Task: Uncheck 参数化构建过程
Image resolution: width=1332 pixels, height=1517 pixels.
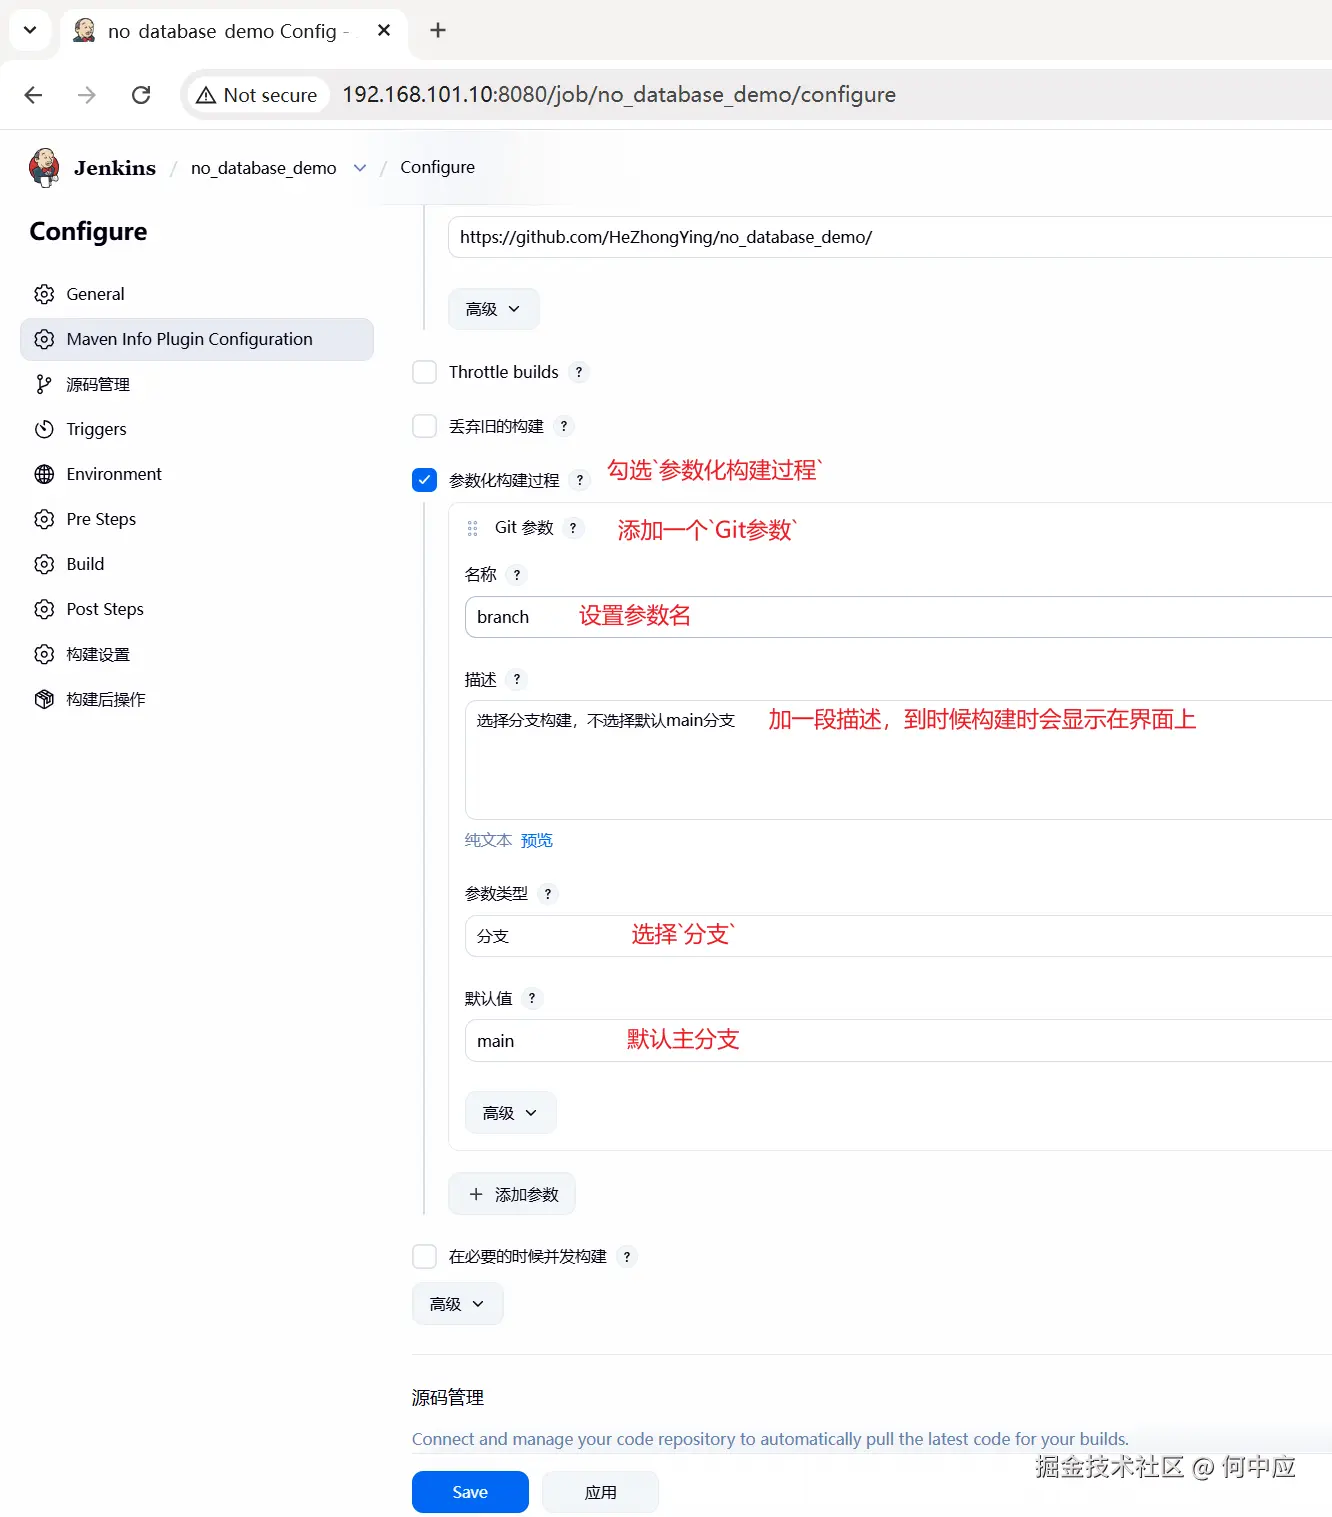Action: click(x=424, y=480)
